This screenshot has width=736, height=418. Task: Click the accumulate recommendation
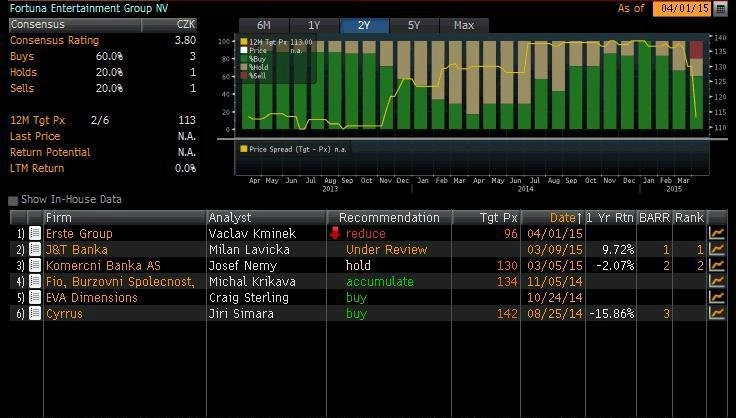click(x=380, y=281)
